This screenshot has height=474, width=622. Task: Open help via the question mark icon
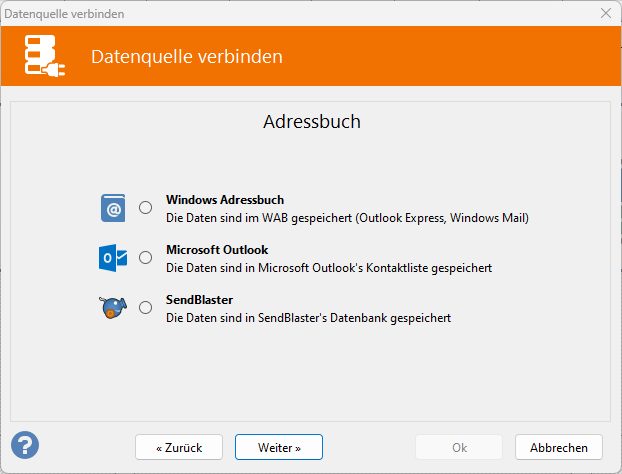tap(25, 445)
